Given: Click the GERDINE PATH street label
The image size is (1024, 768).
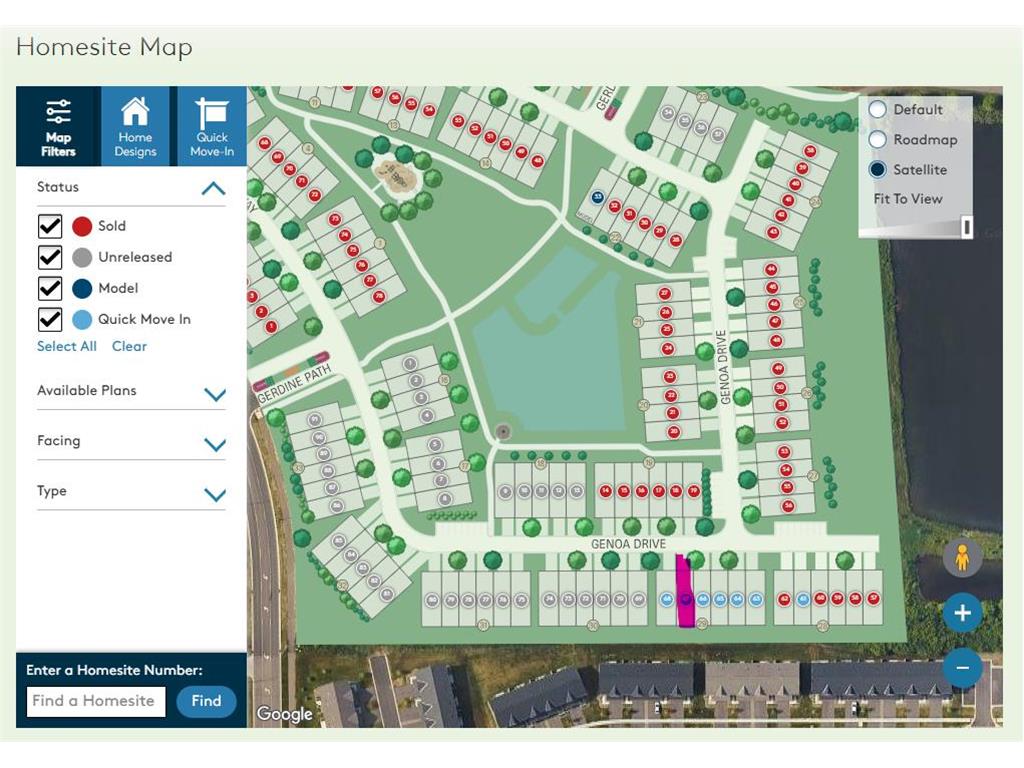Looking at the screenshot, I should [x=294, y=385].
